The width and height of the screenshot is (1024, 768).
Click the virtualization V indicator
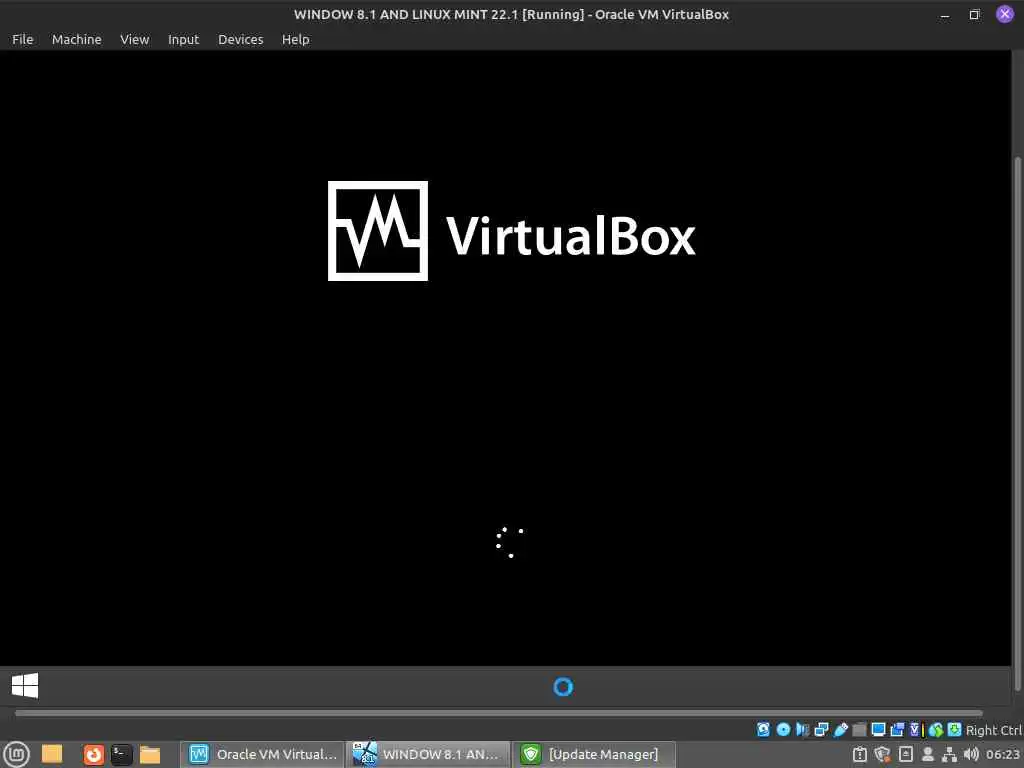click(x=915, y=729)
